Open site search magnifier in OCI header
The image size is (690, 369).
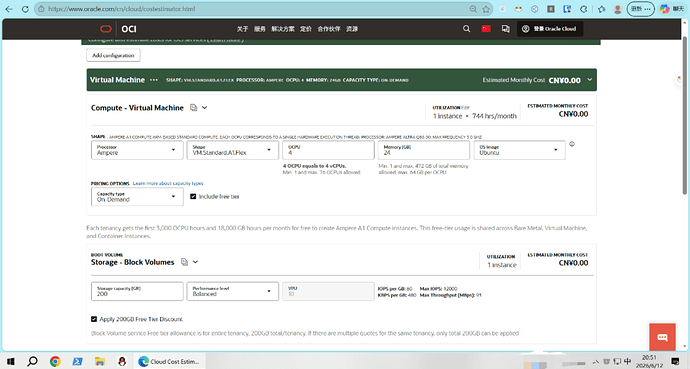tap(466, 29)
